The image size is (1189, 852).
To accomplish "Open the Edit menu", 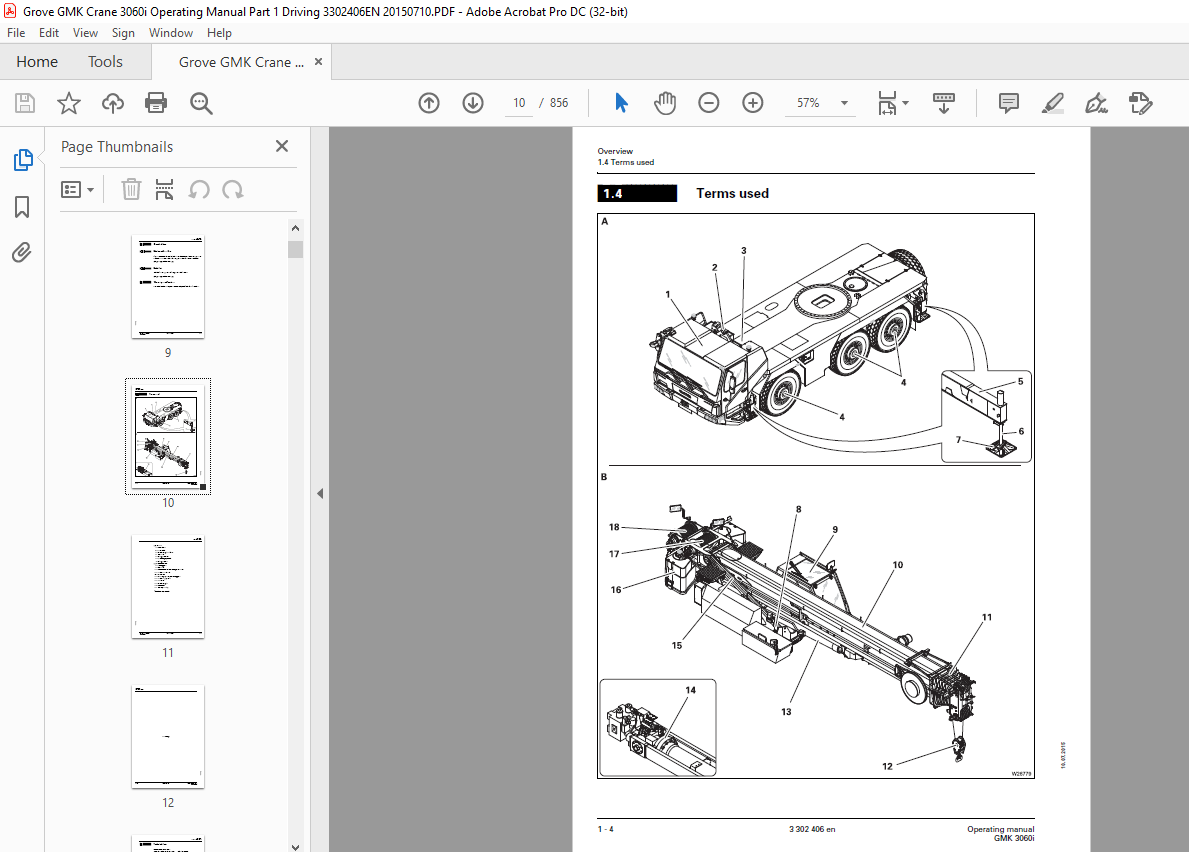I will [49, 33].
